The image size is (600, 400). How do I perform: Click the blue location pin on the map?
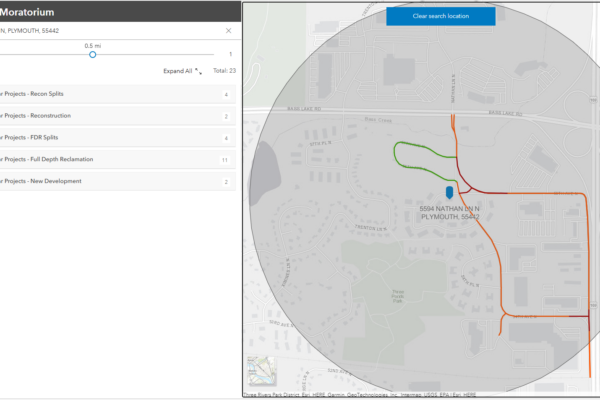coord(450,192)
